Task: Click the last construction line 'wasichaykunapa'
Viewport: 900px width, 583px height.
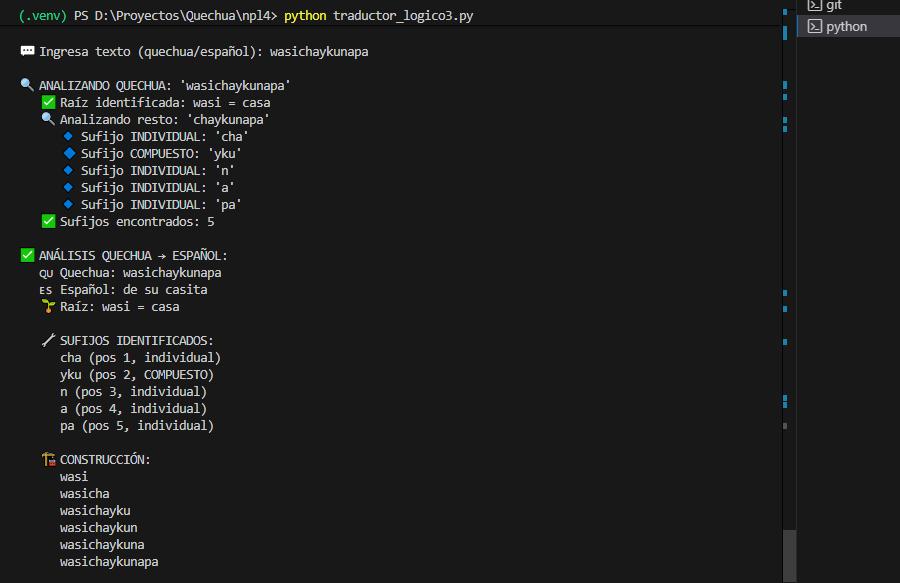Action: coord(109,562)
